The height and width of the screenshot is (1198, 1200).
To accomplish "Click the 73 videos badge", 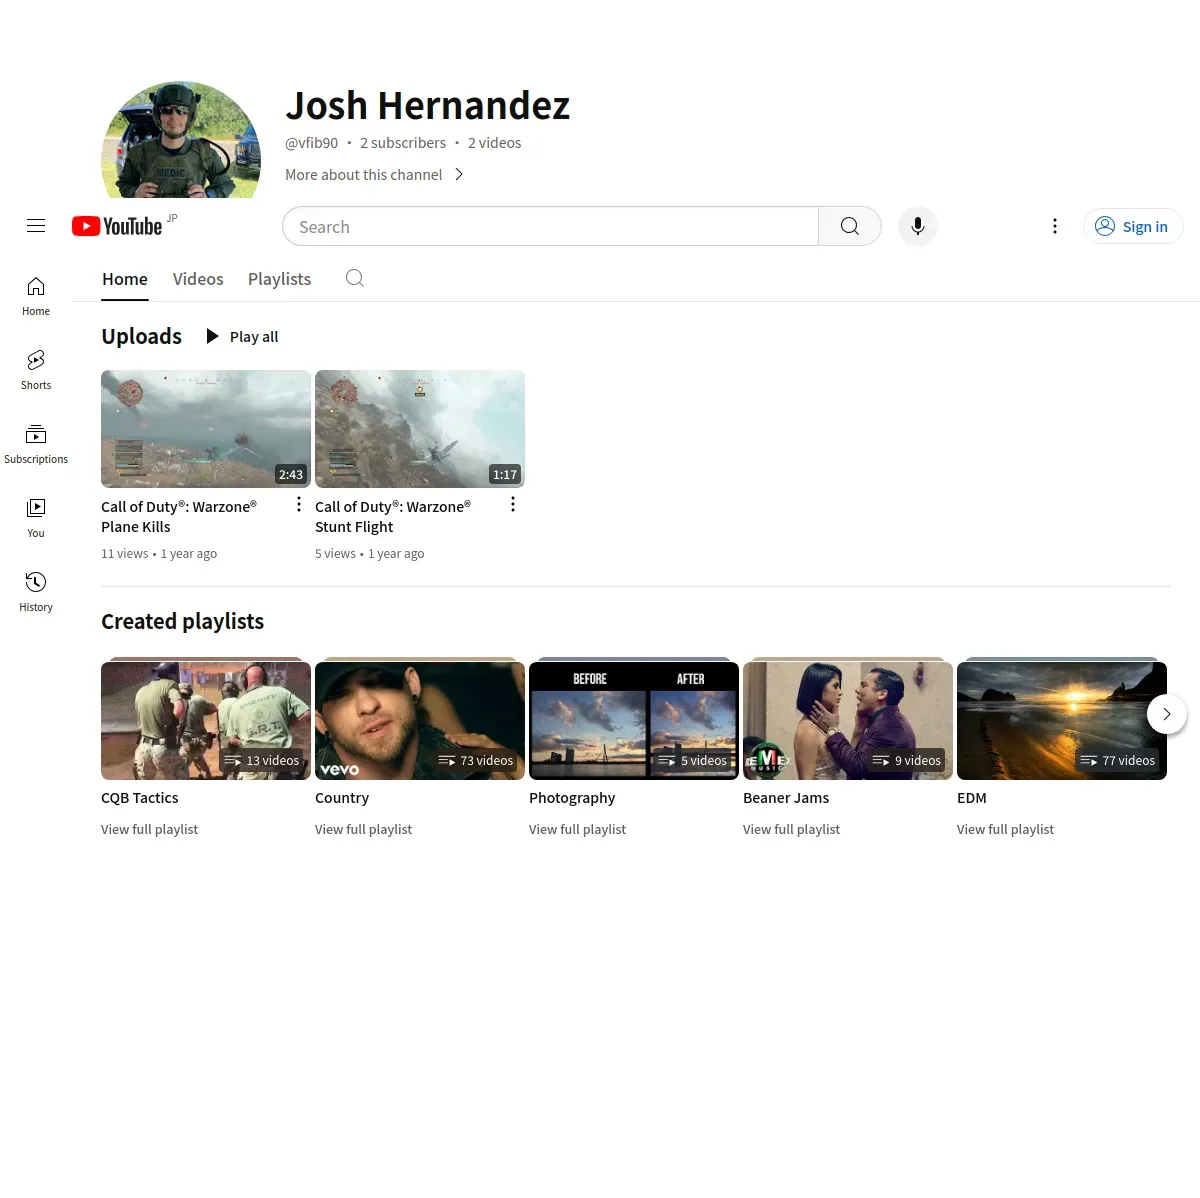I will 476,760.
